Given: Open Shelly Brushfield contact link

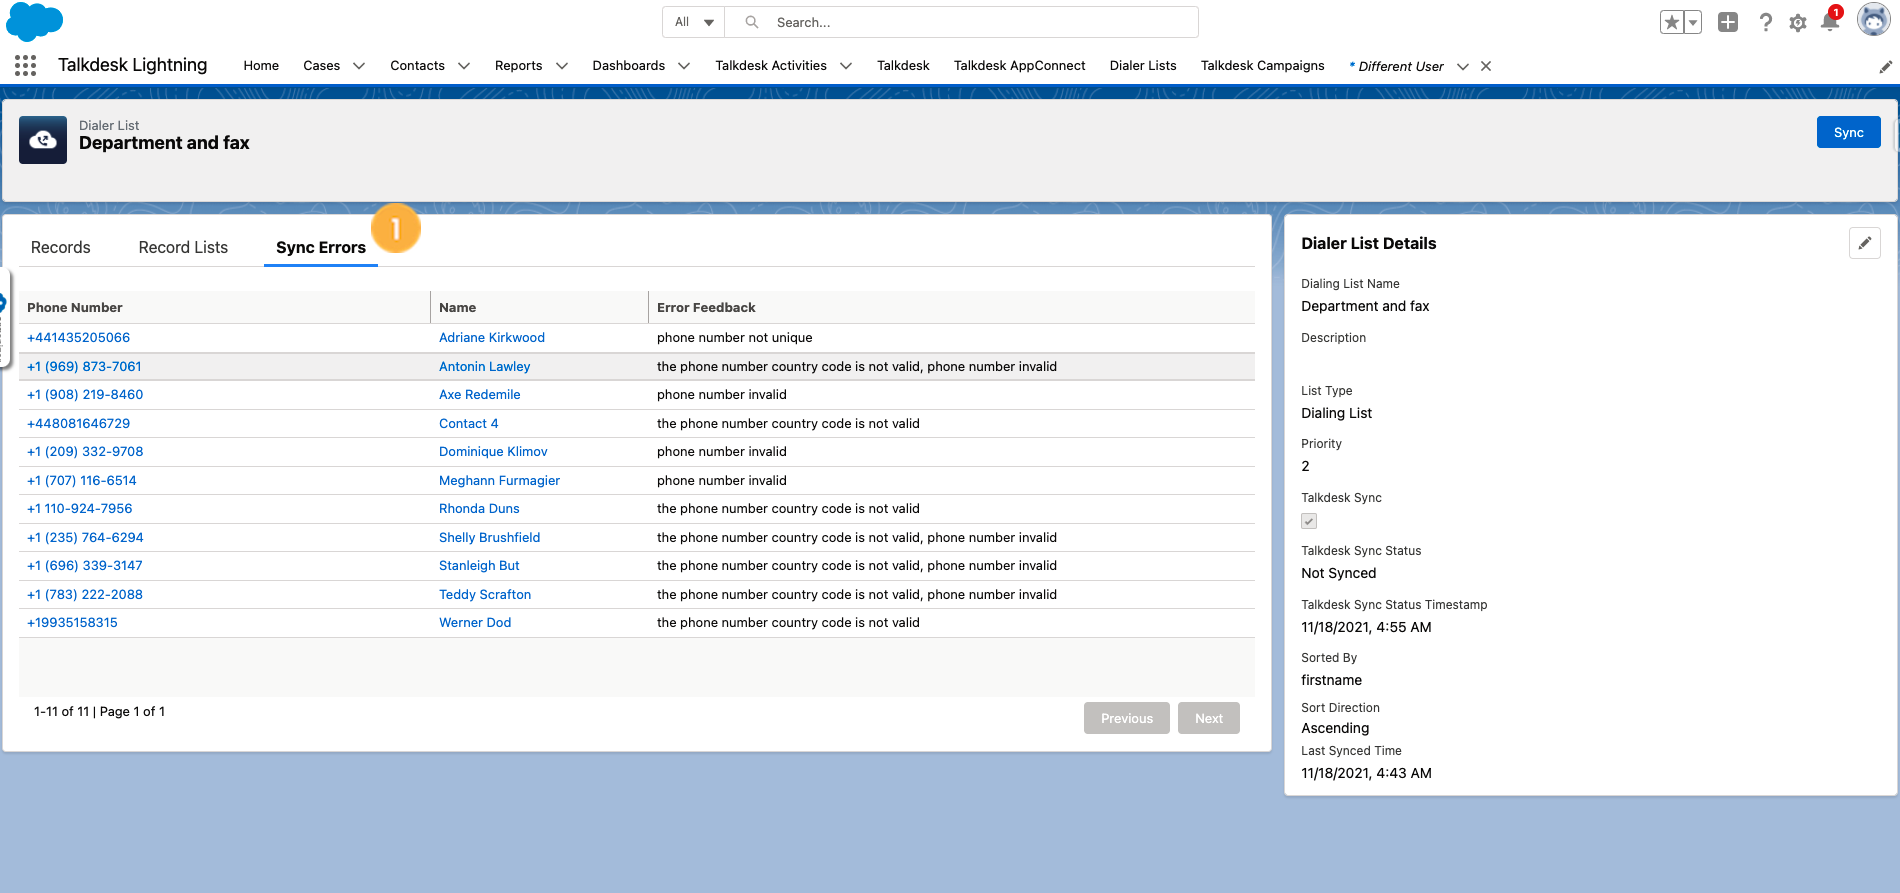Looking at the screenshot, I should [x=489, y=538].
